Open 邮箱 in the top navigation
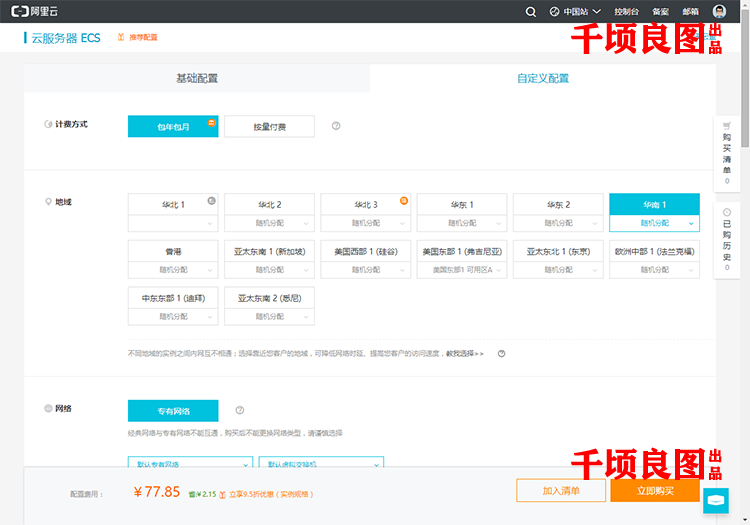750x525 pixels. [x=690, y=11]
